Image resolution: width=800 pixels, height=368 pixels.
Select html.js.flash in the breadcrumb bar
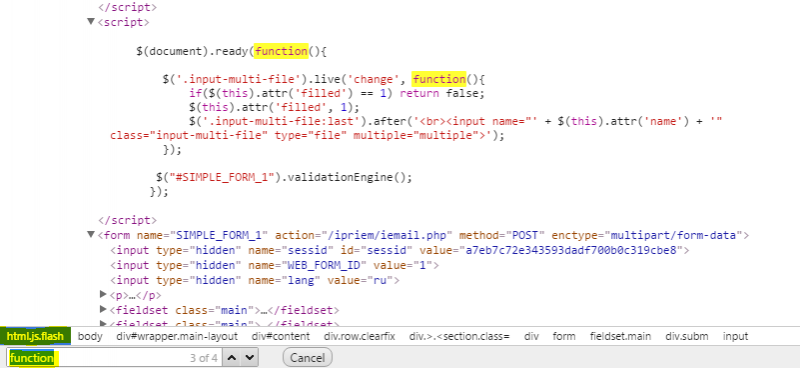click(x=35, y=336)
